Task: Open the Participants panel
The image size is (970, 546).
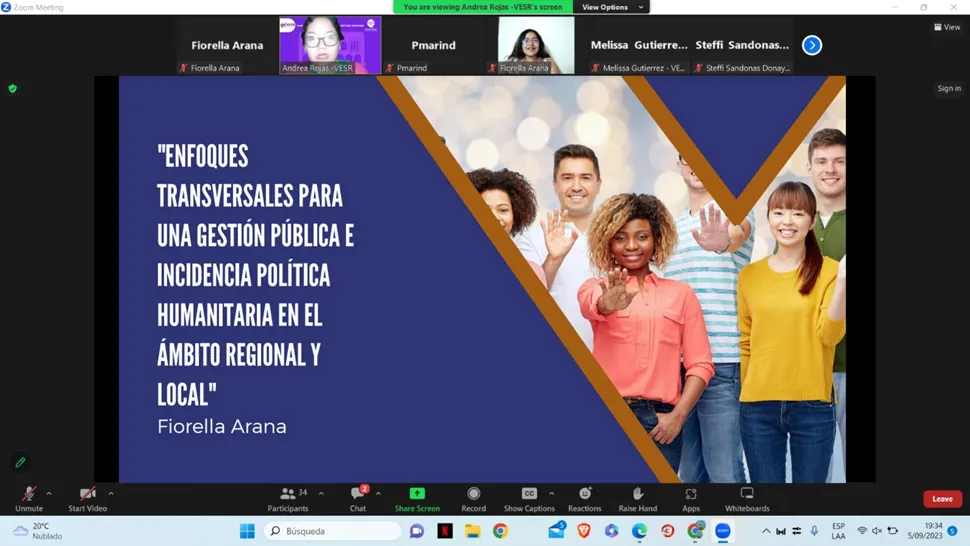Action: [288, 497]
